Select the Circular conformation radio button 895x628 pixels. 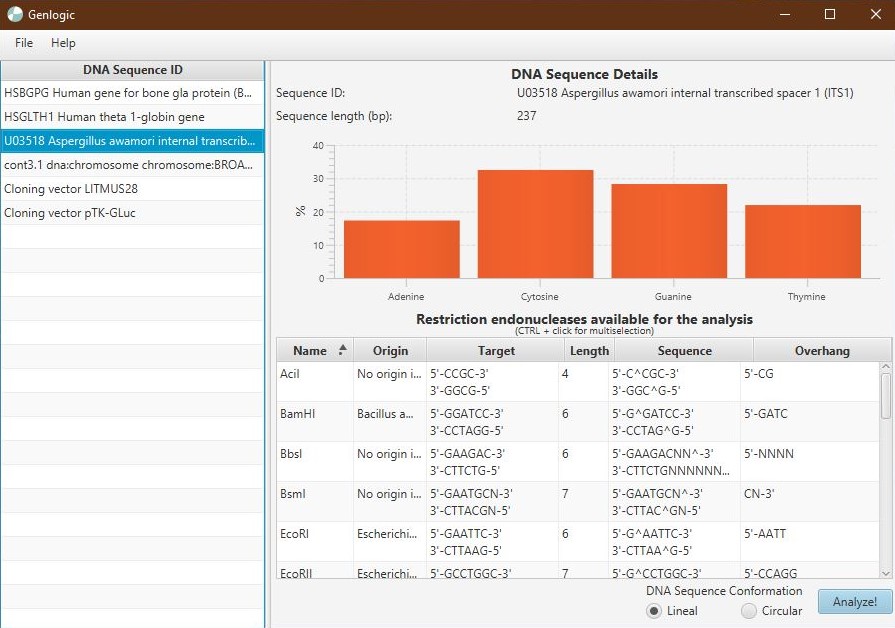748,611
